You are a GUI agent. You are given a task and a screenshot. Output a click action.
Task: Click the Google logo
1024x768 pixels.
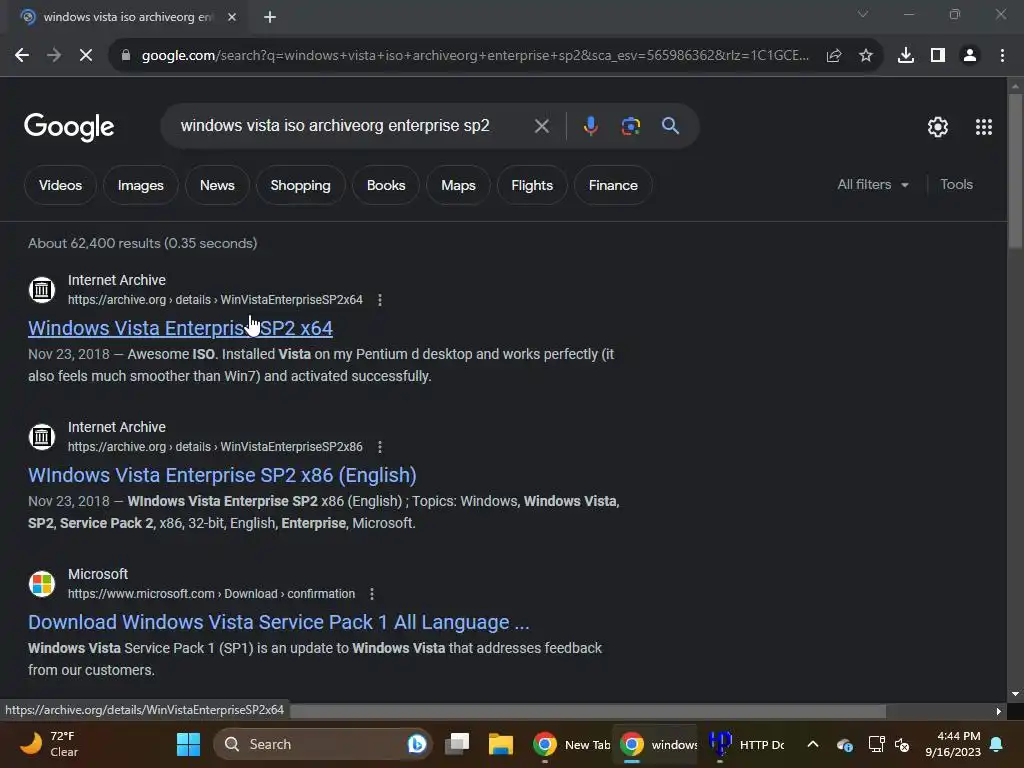pyautogui.click(x=69, y=127)
